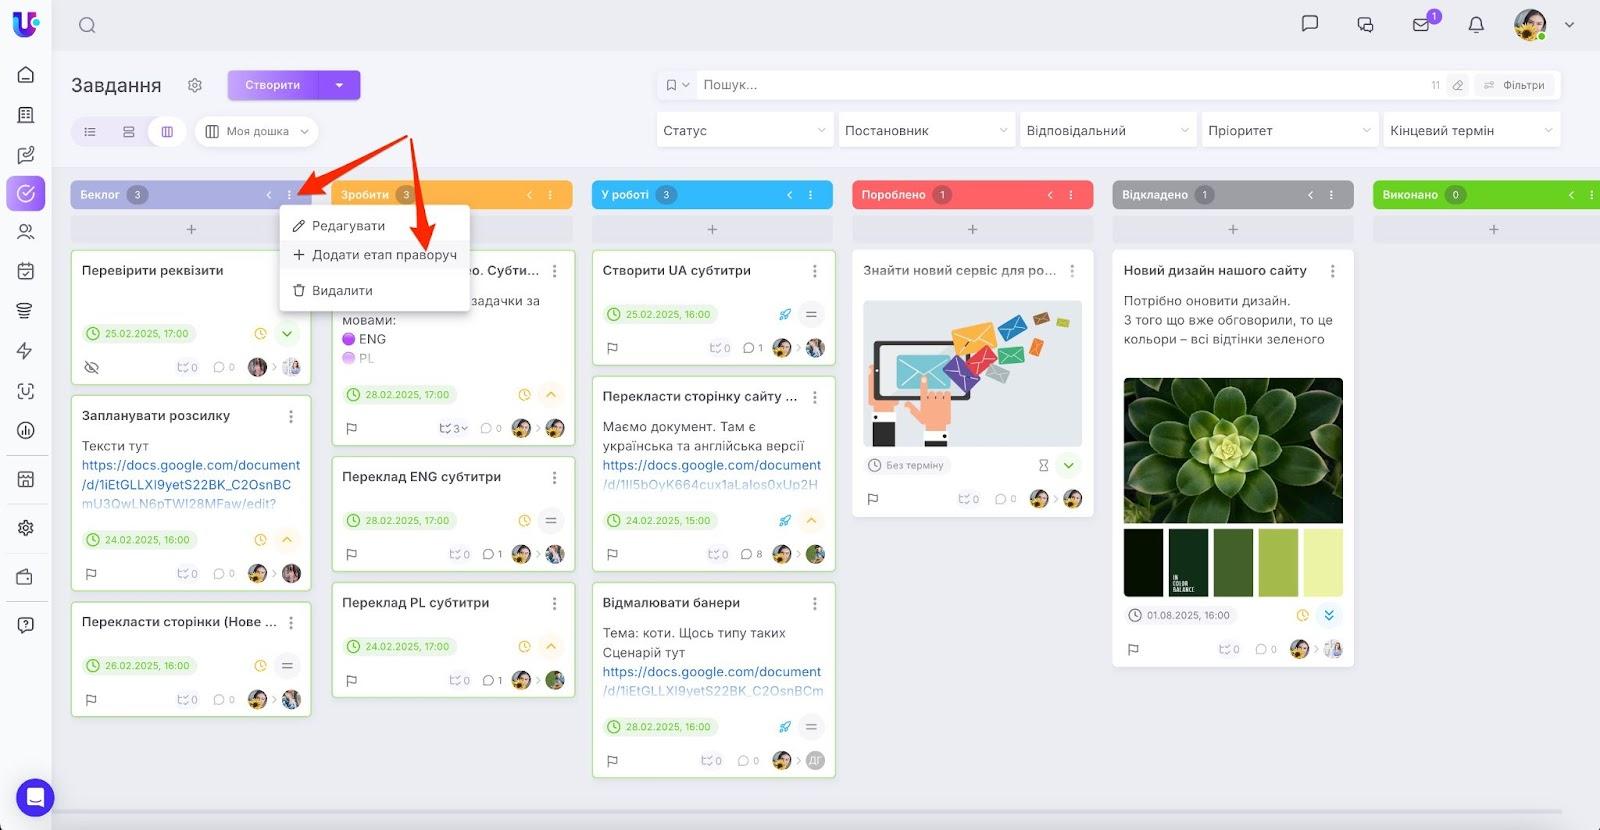The image size is (1600, 830).
Task: Expand Створити button dropdown arrow
Action: 339,85
